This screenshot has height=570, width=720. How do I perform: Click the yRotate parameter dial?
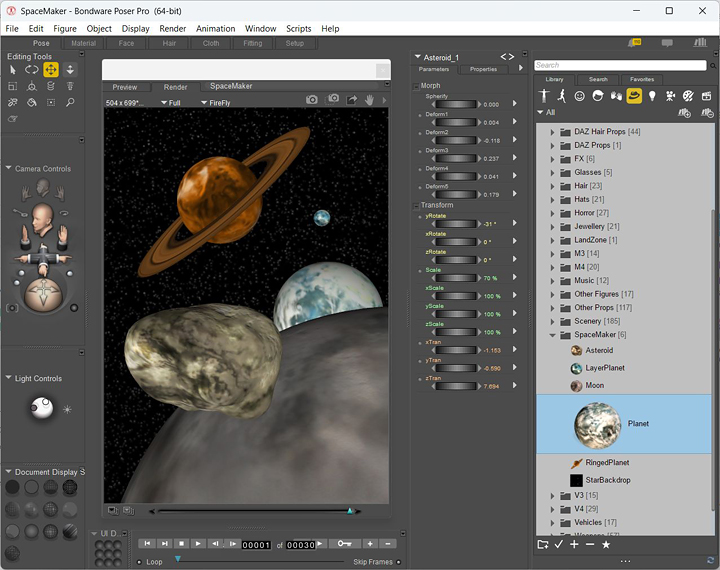455,222
